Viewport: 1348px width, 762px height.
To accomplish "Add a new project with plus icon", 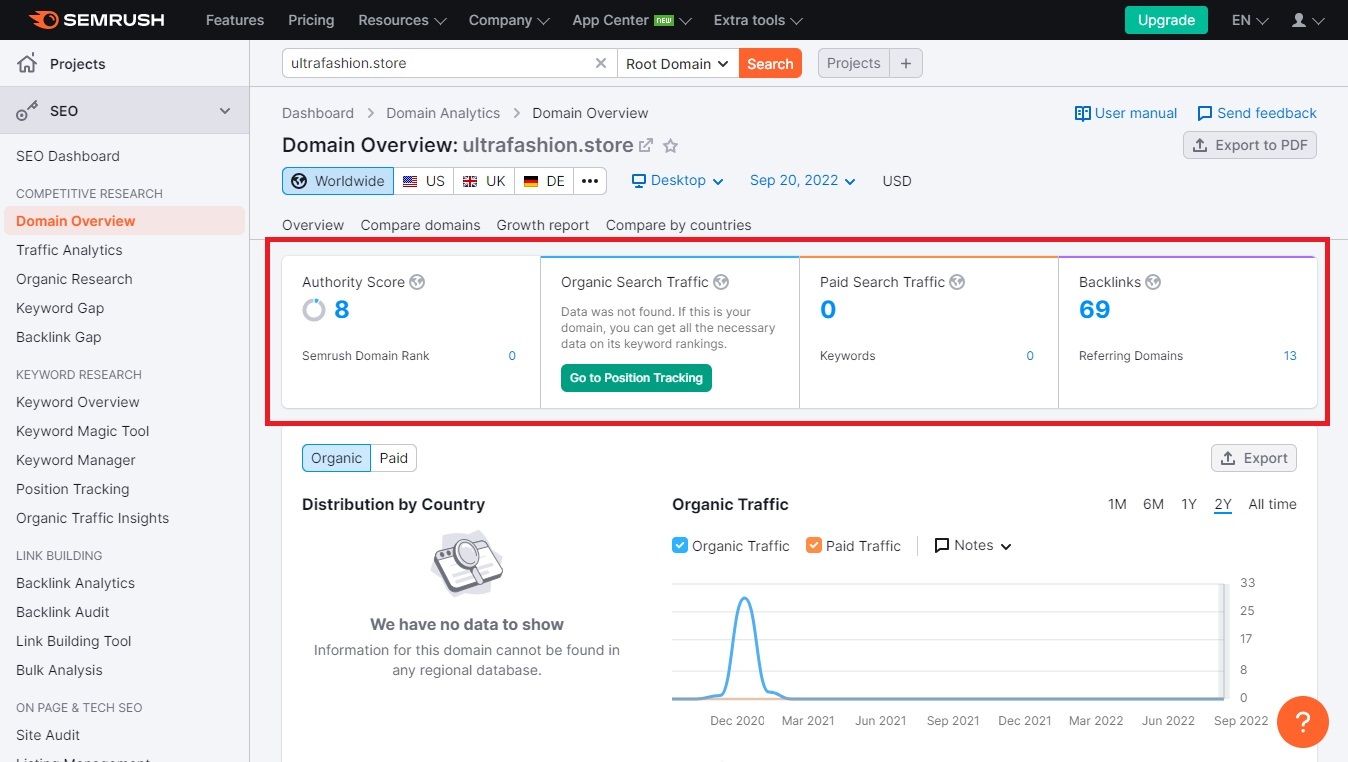I will coord(906,63).
